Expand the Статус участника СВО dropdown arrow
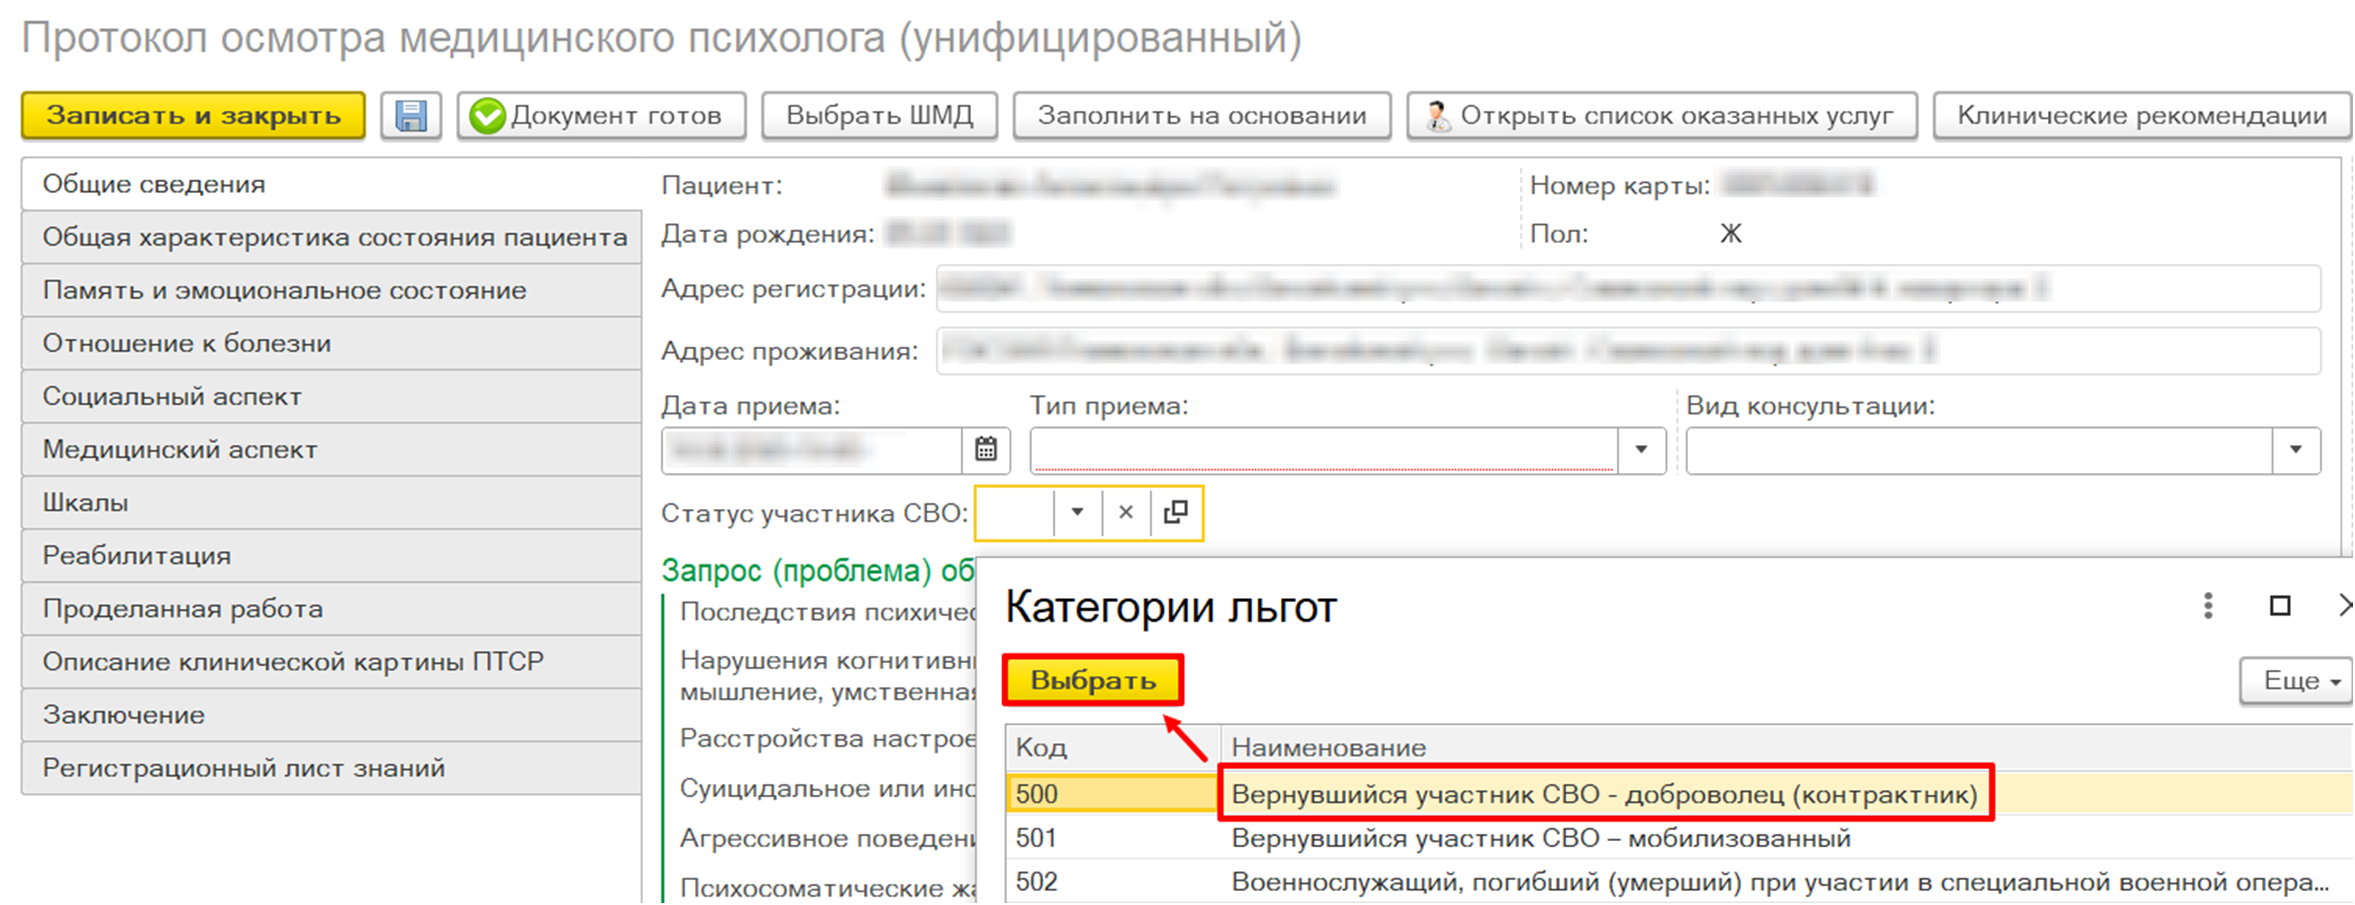 [1077, 513]
